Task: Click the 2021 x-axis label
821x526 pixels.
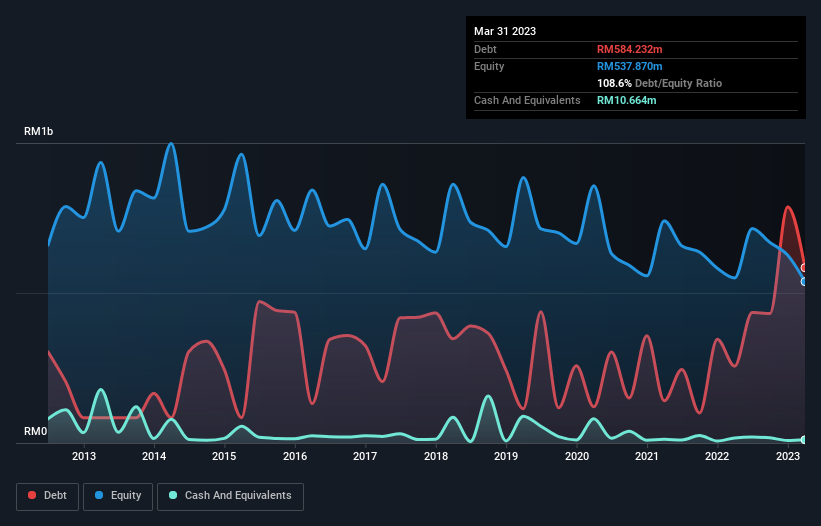Action: [647, 456]
